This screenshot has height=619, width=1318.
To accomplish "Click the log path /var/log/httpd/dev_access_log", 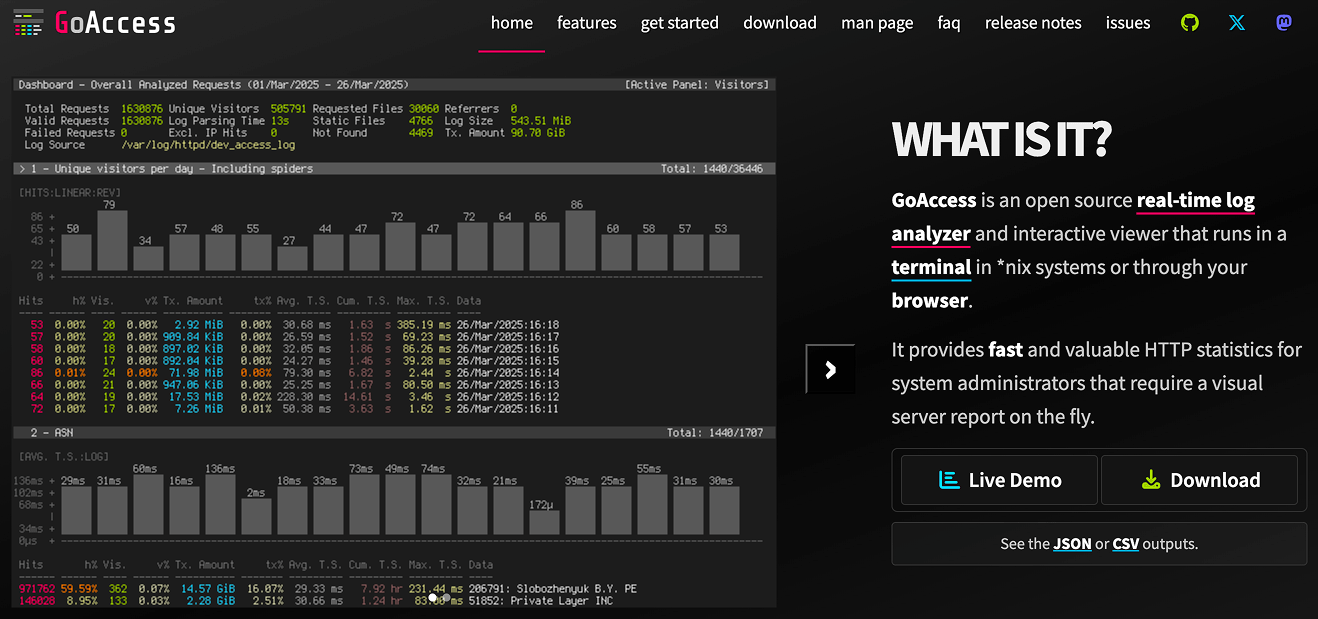I will pyautogui.click(x=208, y=145).
